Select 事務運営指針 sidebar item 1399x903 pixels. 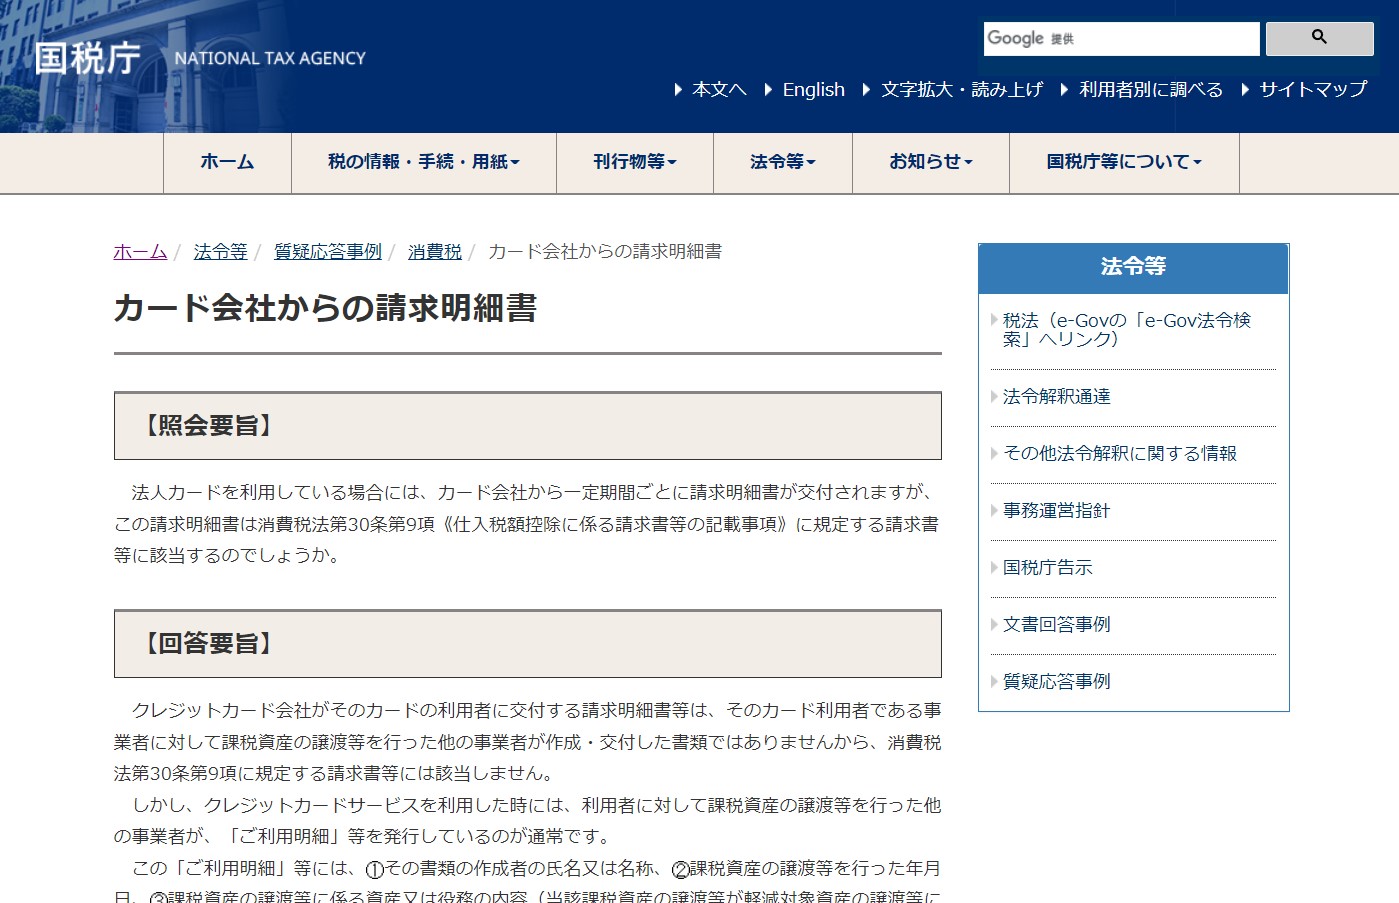tap(1056, 511)
